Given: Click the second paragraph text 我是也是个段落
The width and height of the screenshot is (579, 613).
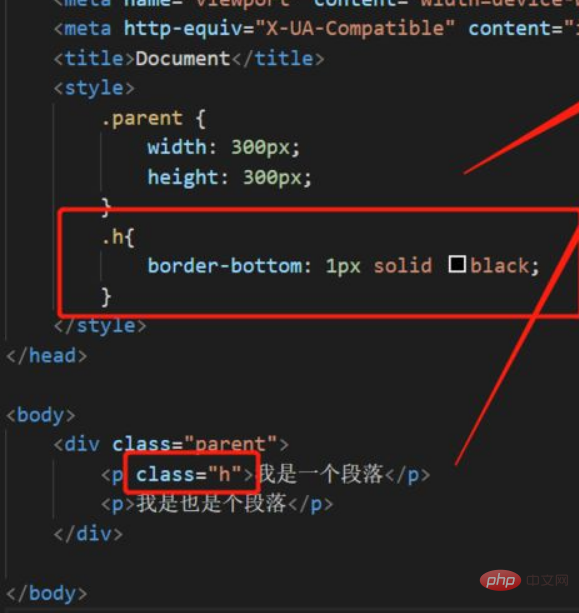Looking at the screenshot, I should click(211, 504).
